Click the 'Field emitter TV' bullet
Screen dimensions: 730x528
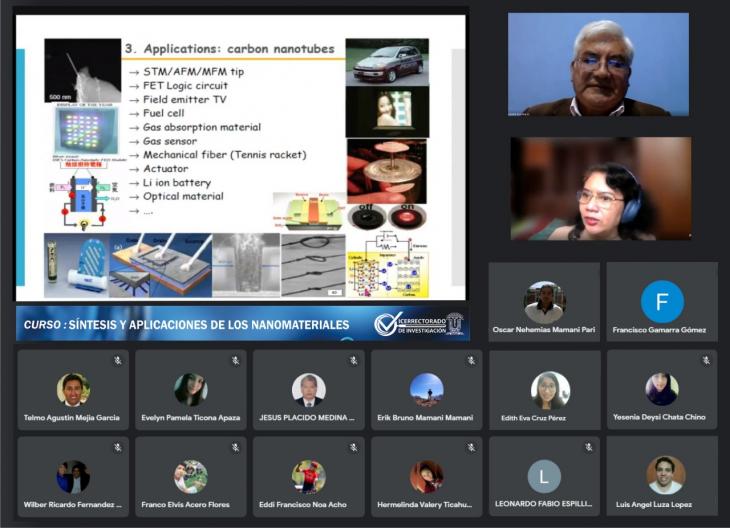click(x=184, y=100)
